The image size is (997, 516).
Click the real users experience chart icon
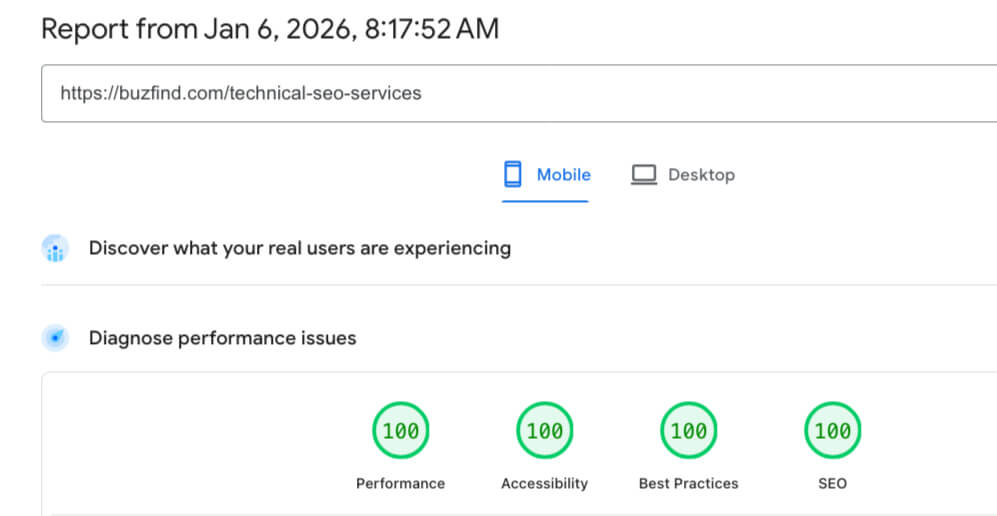(x=55, y=248)
